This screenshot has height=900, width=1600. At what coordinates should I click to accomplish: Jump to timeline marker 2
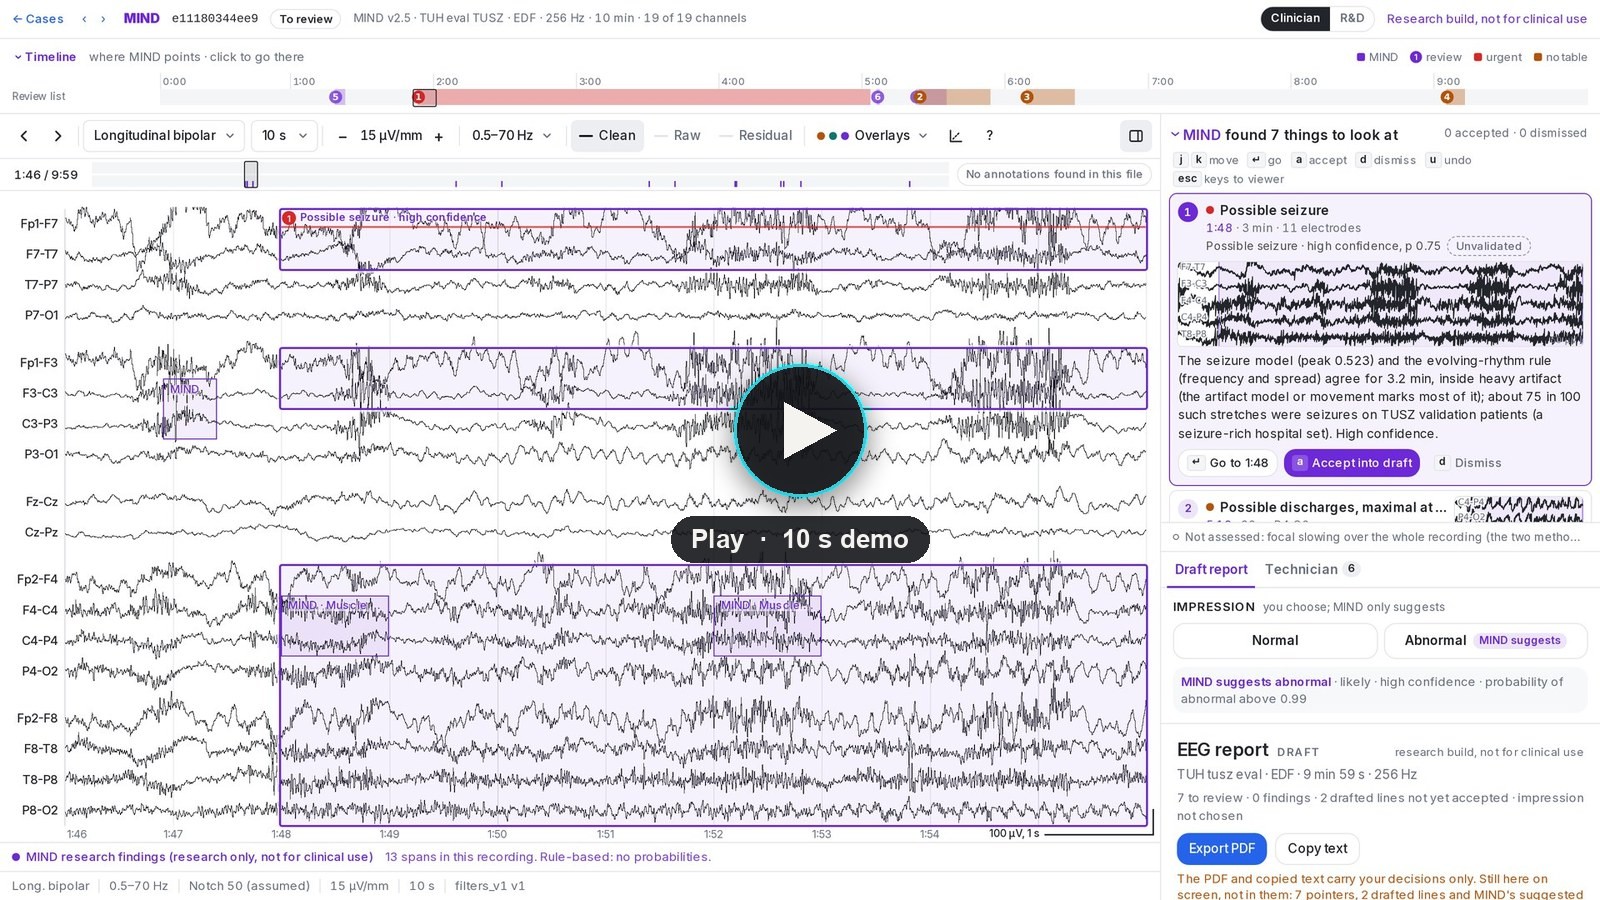[919, 97]
